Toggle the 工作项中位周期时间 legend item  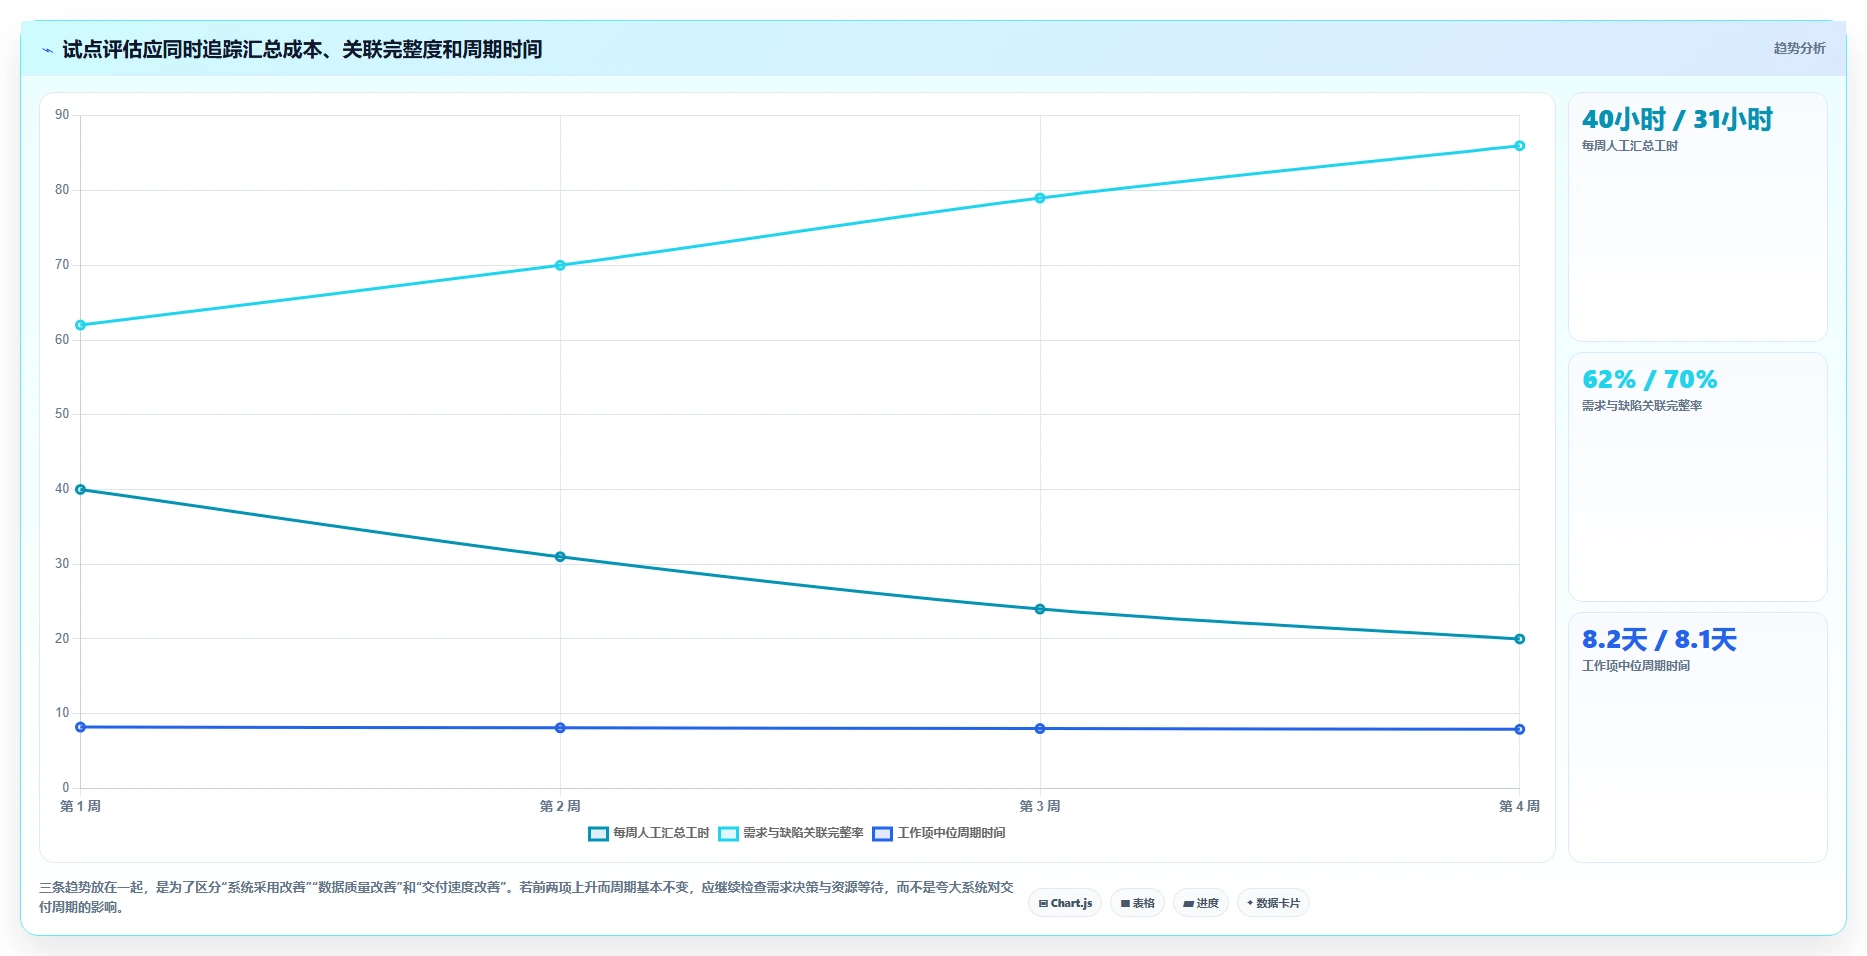(x=939, y=833)
